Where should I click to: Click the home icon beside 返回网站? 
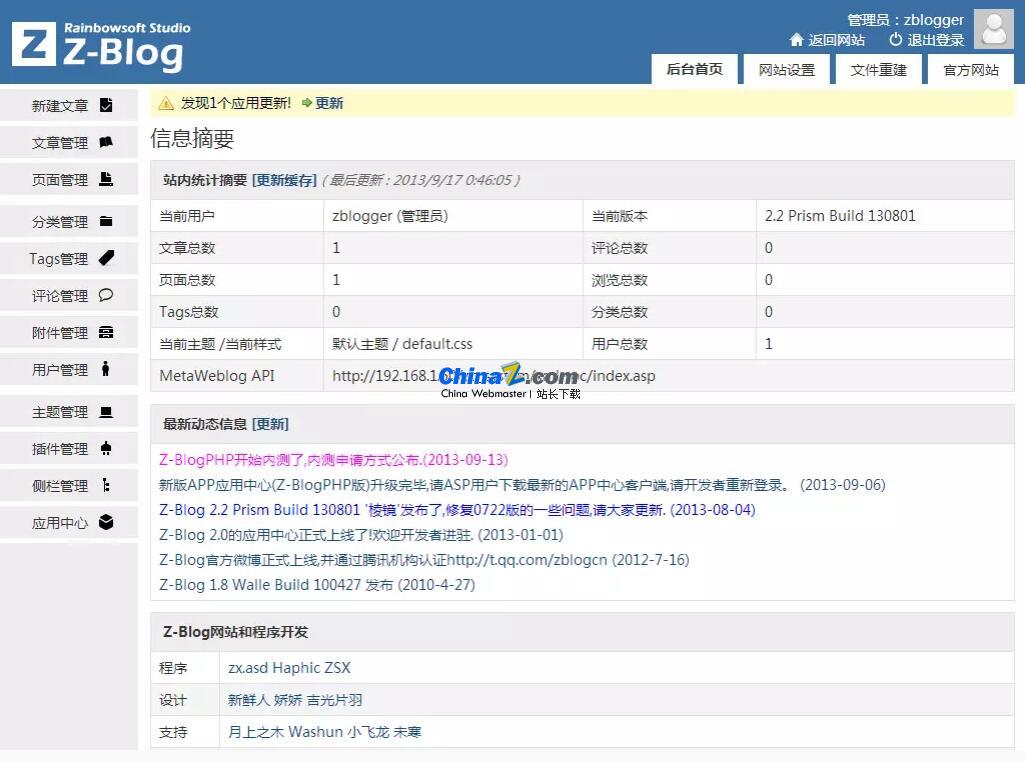click(796, 40)
